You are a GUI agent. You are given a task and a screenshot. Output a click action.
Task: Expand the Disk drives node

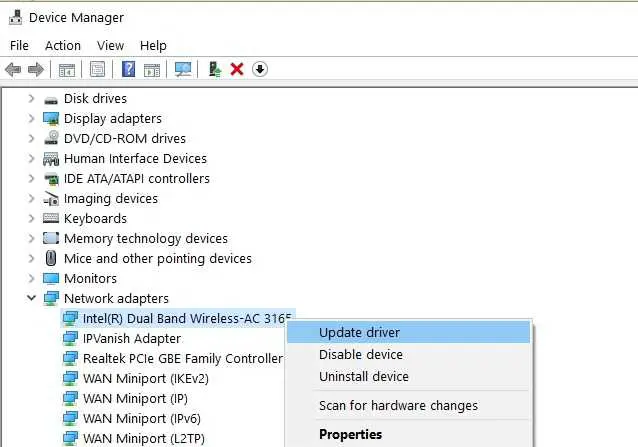pos(31,98)
